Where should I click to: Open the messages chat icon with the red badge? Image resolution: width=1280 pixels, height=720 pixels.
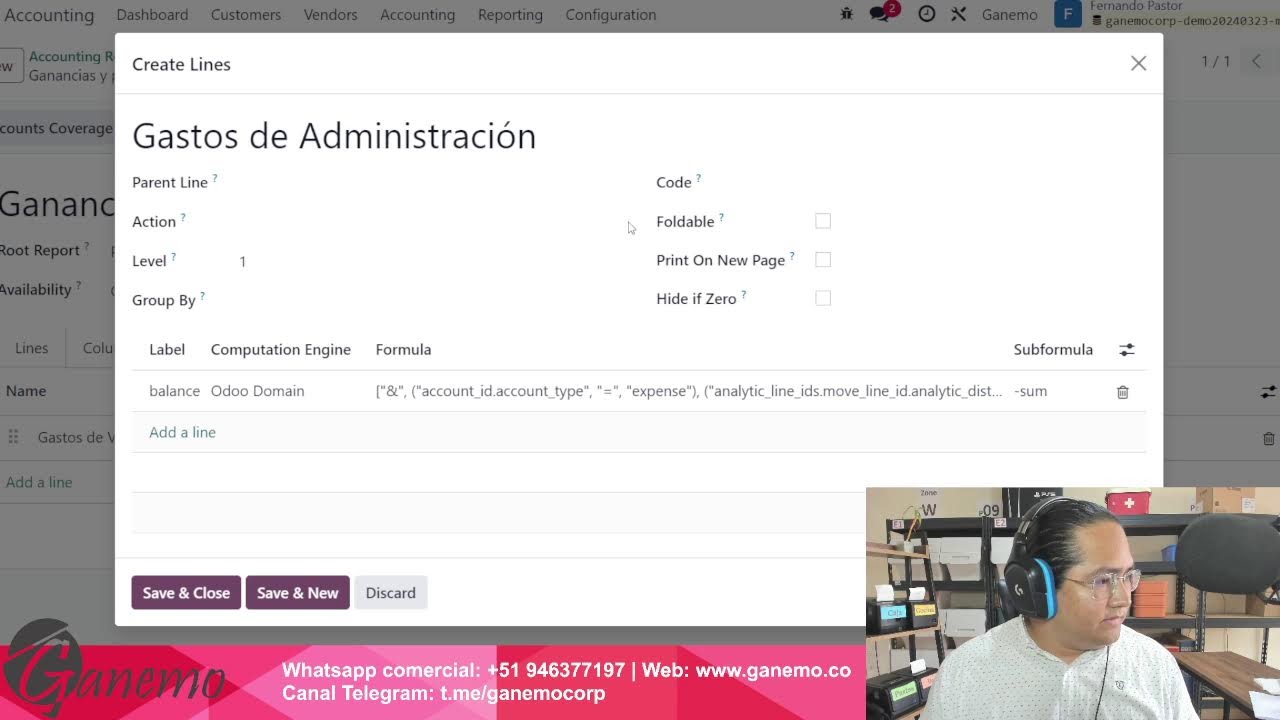(x=881, y=14)
